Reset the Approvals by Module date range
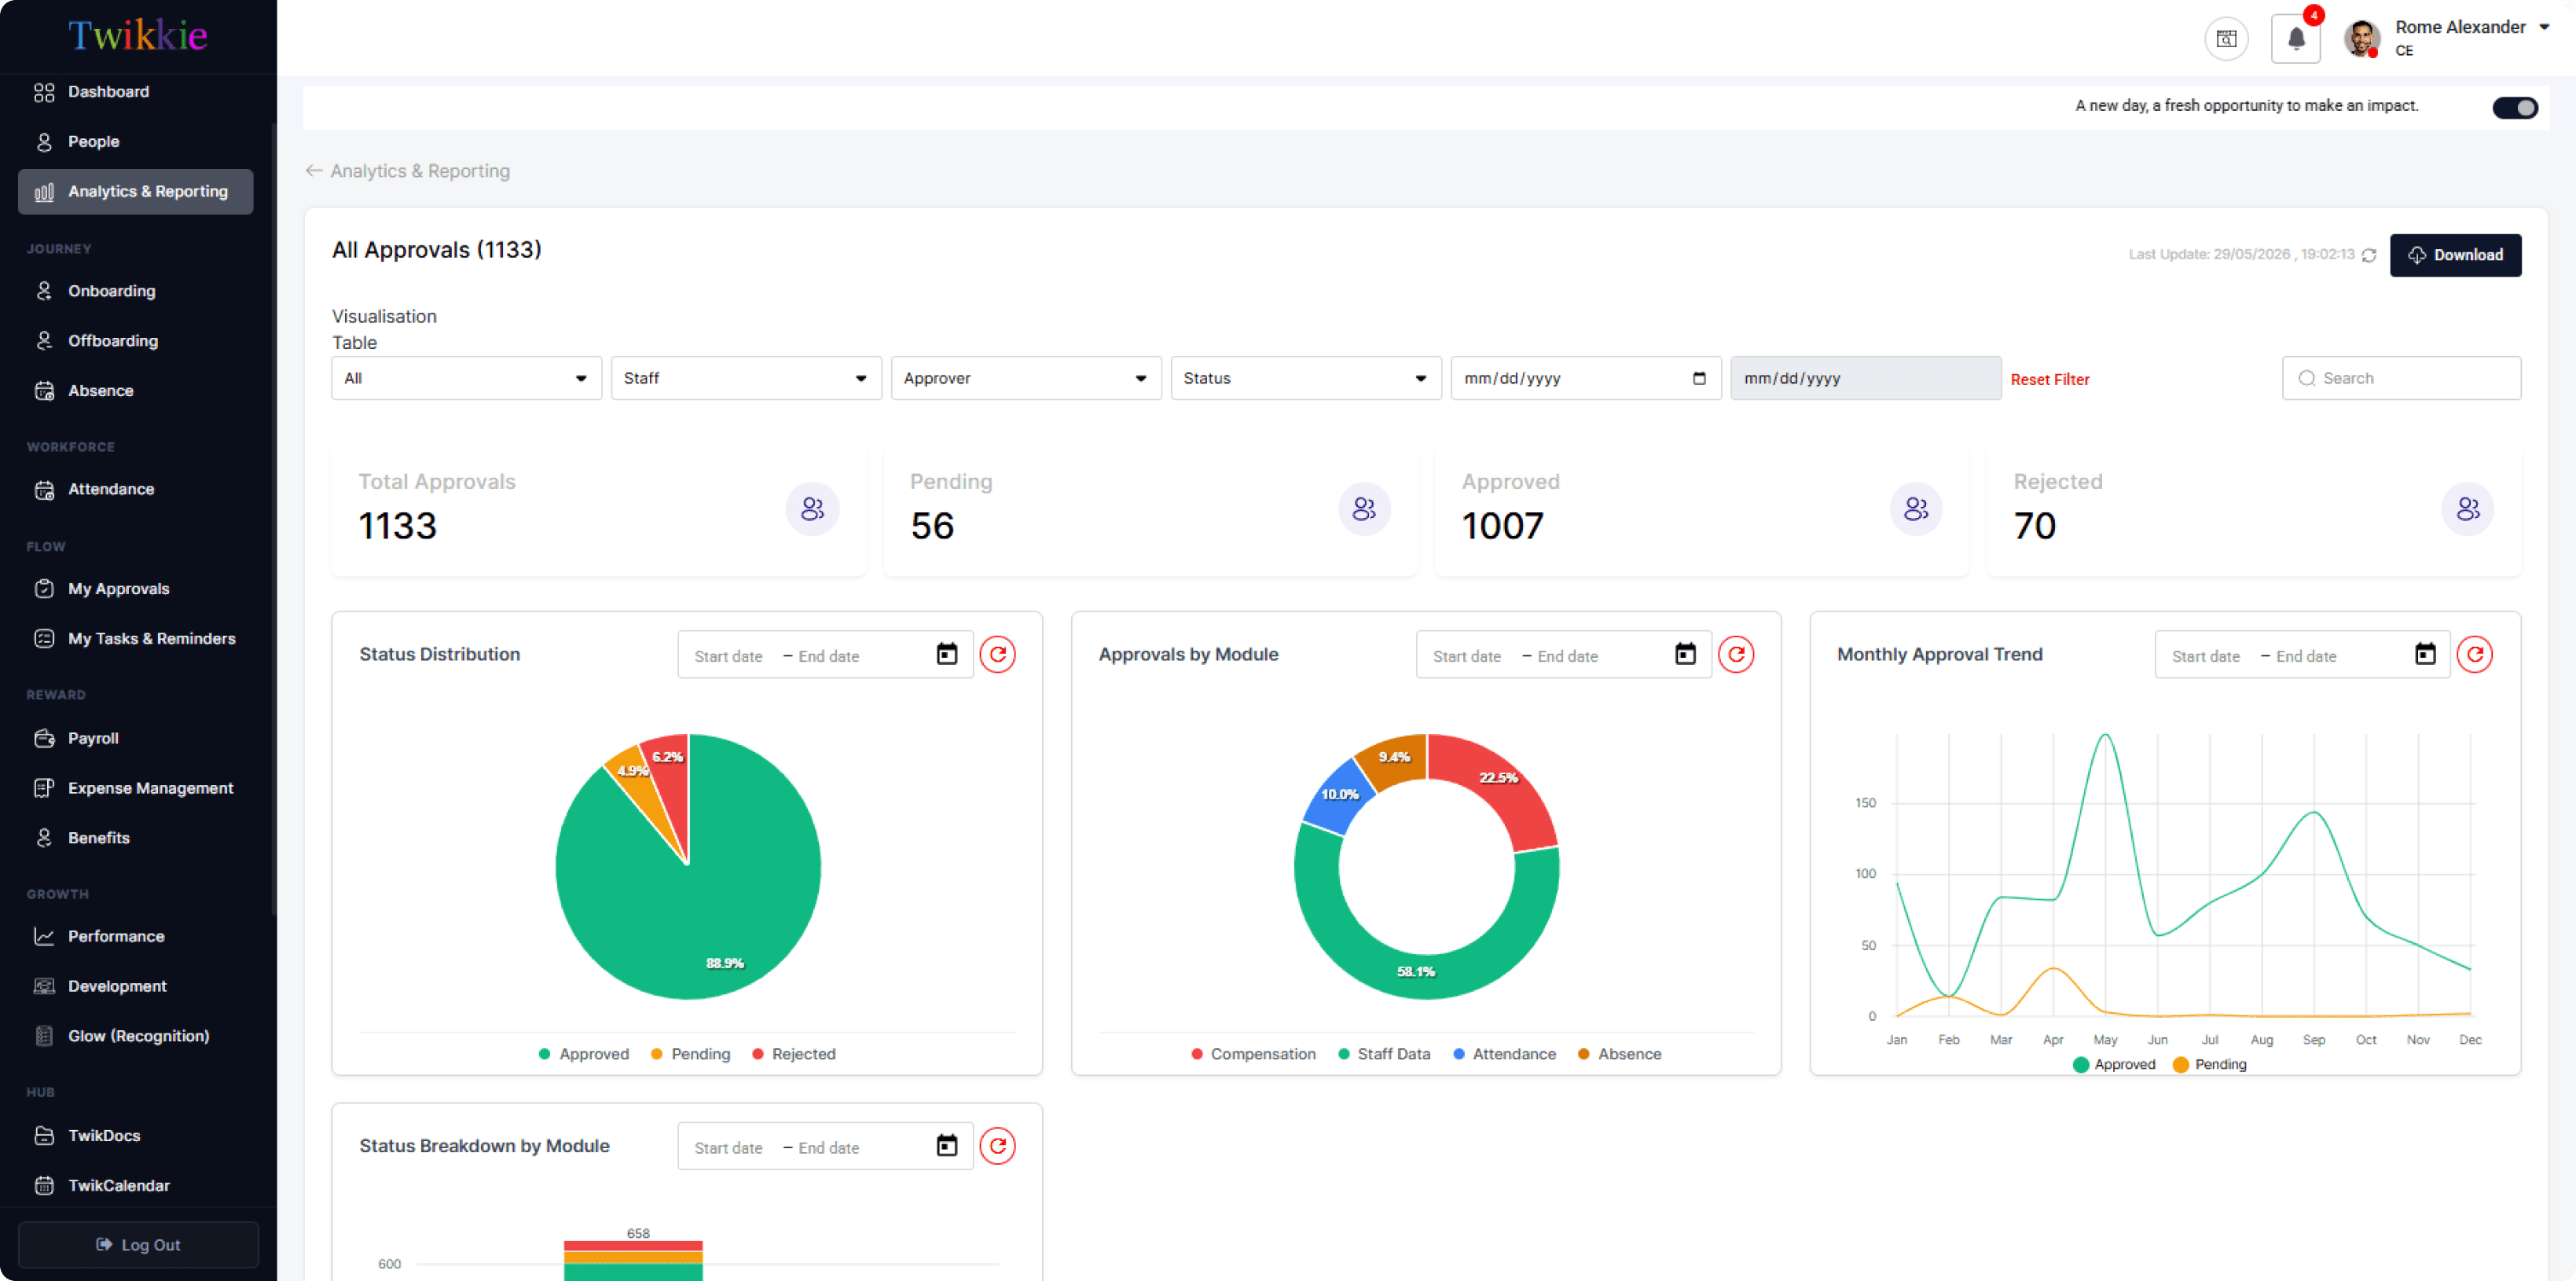Image resolution: width=2576 pixels, height=1281 pixels. [1736, 654]
